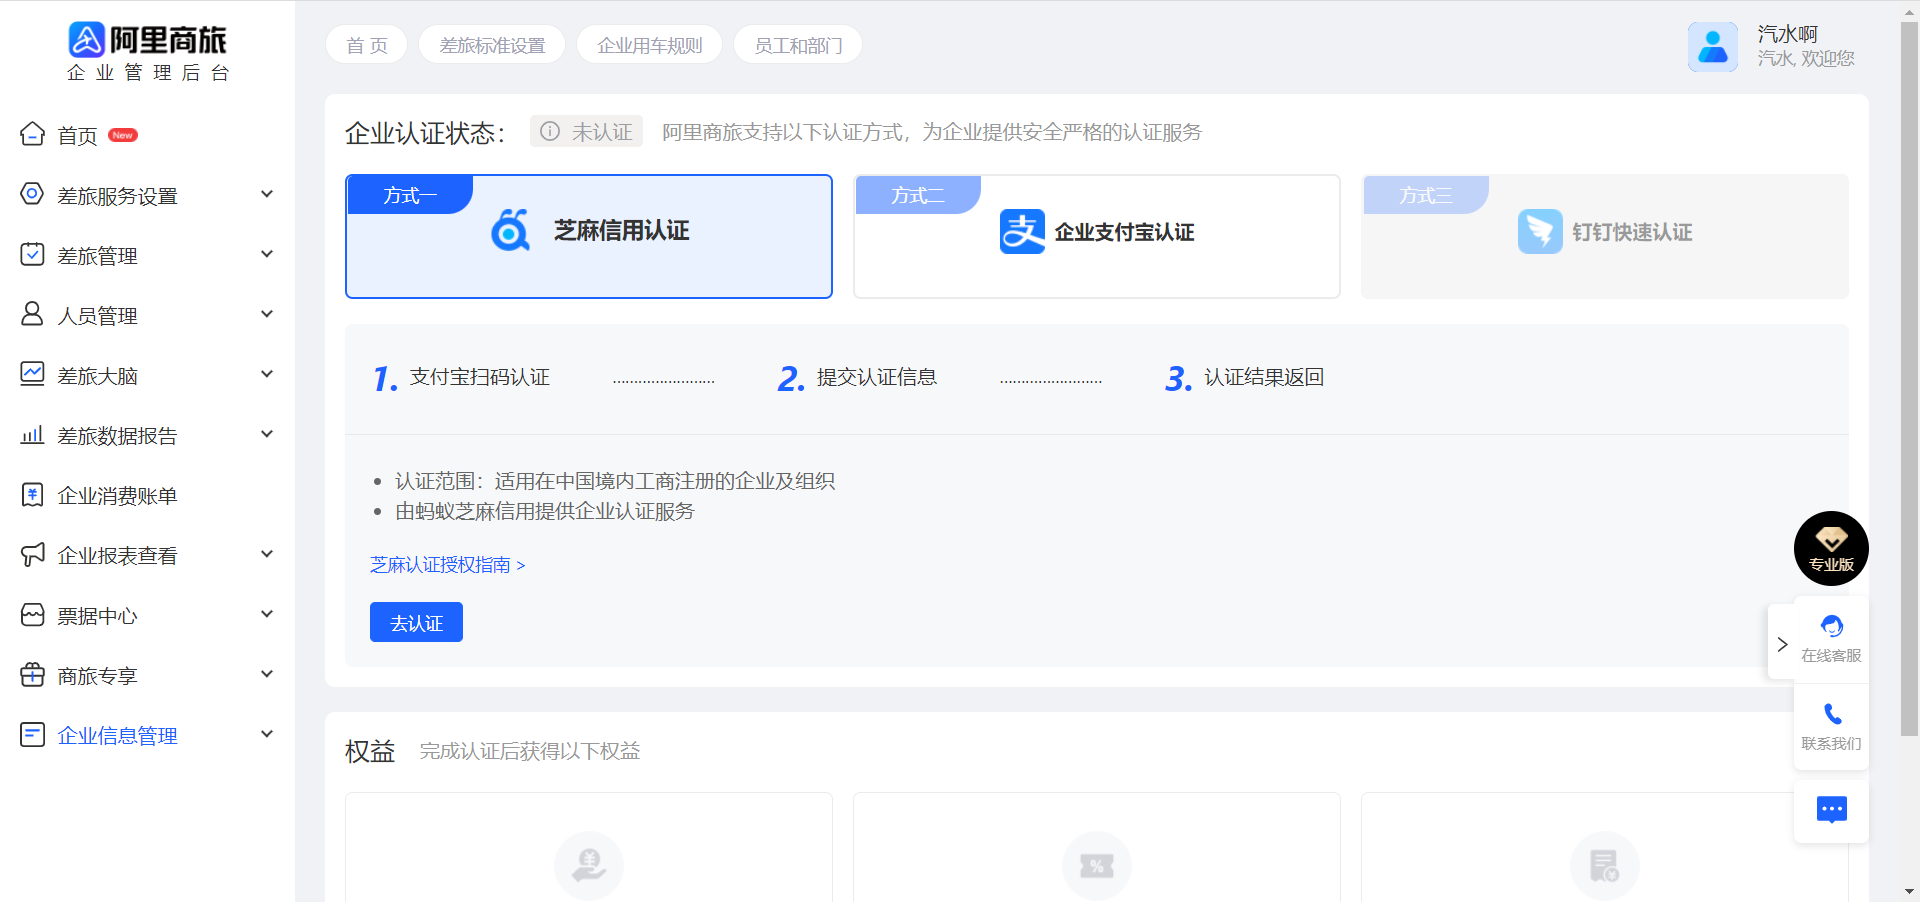Click the 差旅服务设置 sidebar icon
The image size is (1920, 902).
[32, 194]
